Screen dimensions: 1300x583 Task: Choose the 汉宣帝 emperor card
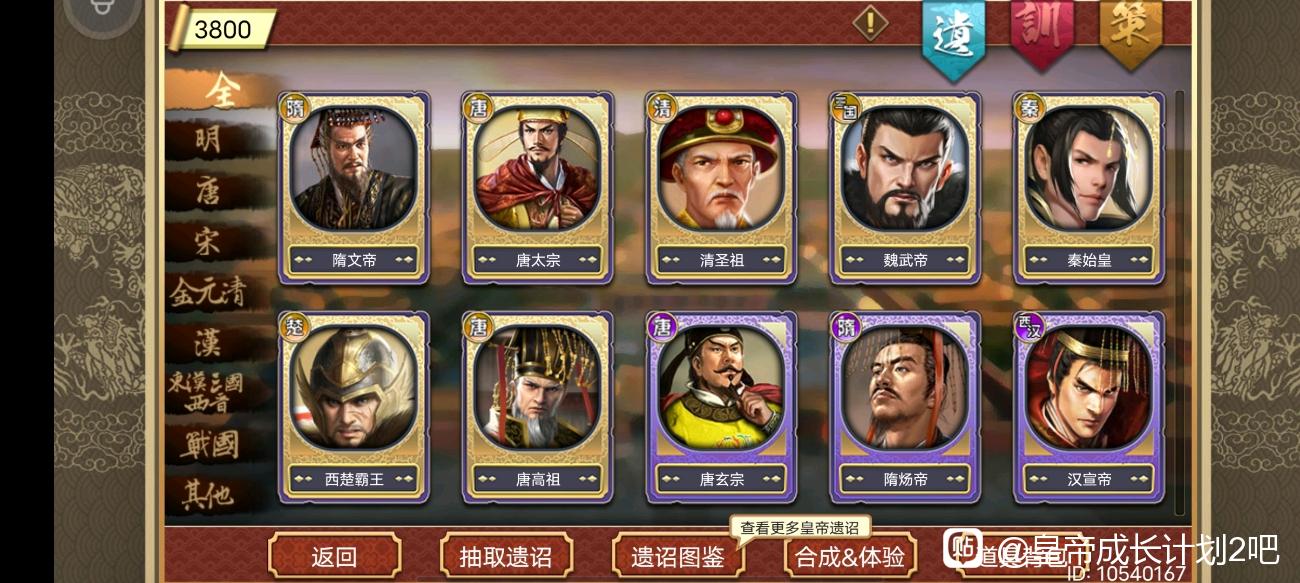coord(1090,407)
